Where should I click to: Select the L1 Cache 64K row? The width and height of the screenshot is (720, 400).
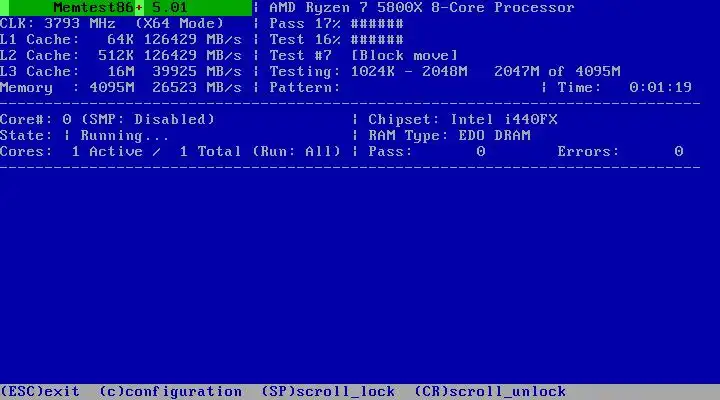coord(121,39)
